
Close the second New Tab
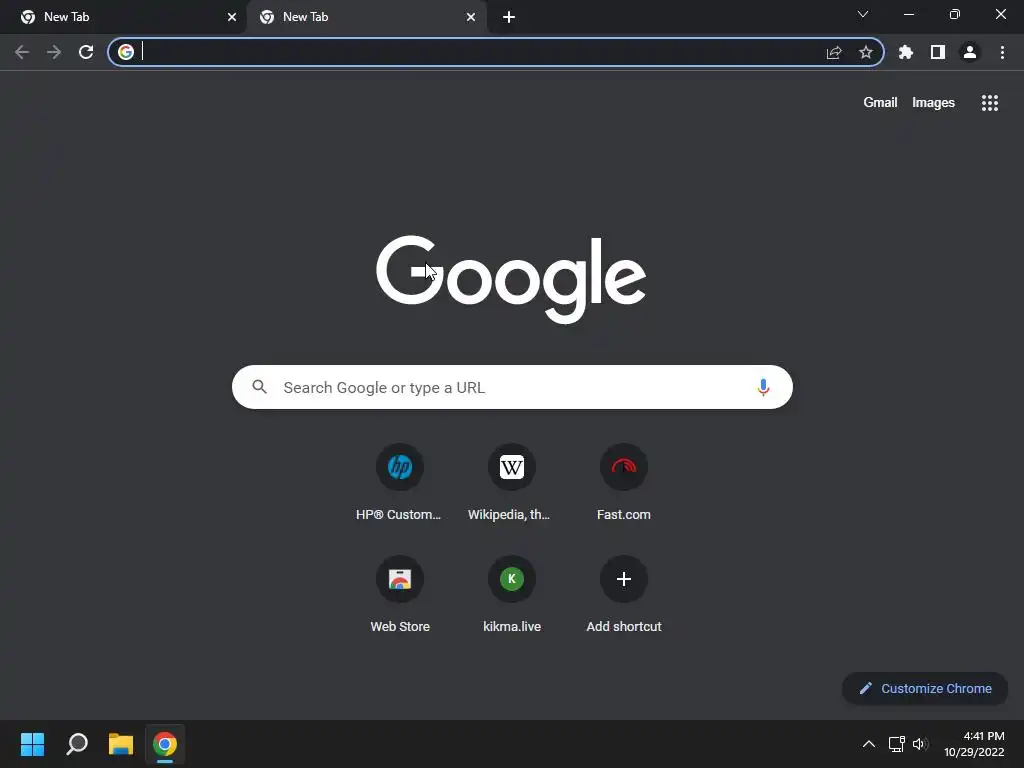click(x=471, y=17)
